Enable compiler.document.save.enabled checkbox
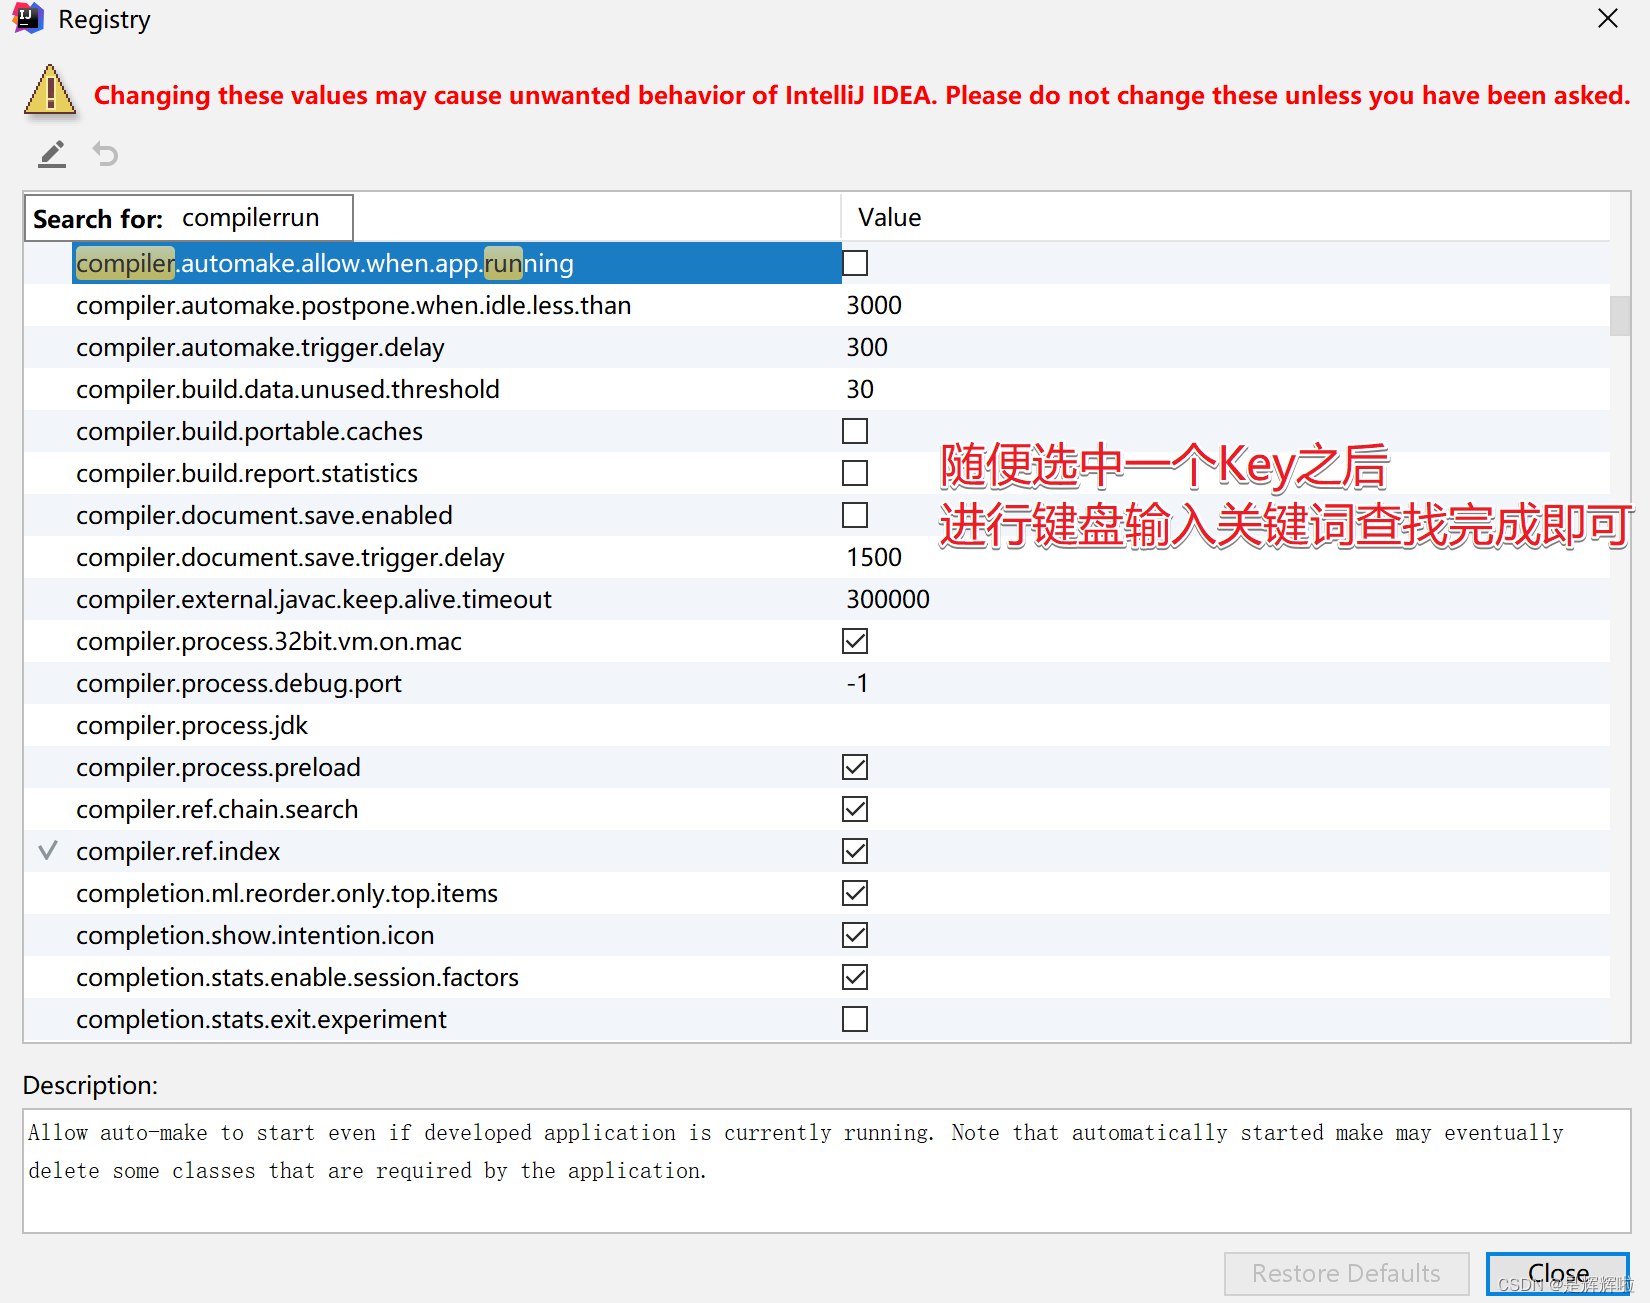Screen dimensions: 1650x1303 click(855, 515)
